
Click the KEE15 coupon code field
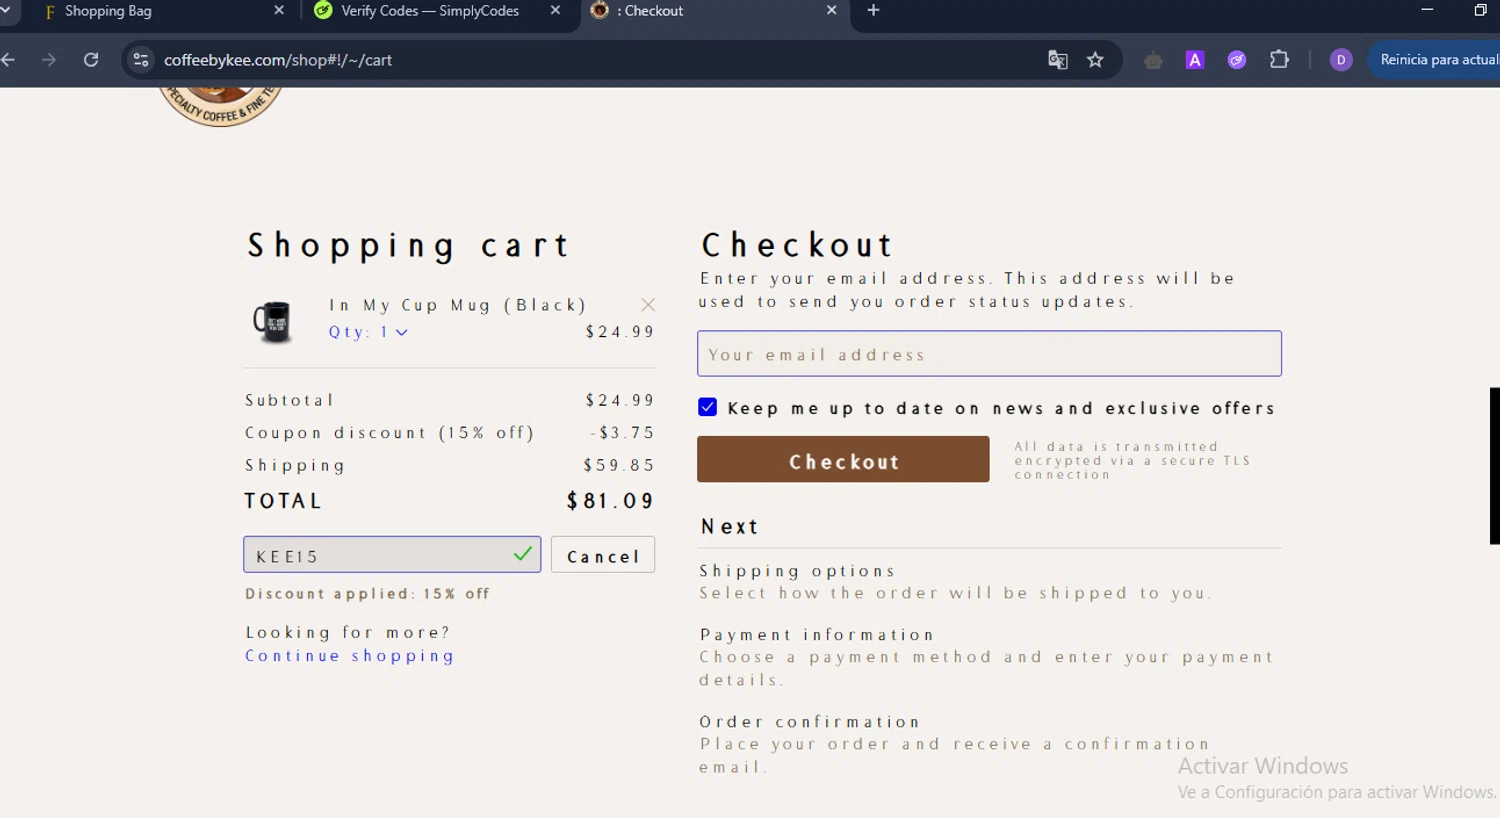[392, 555]
